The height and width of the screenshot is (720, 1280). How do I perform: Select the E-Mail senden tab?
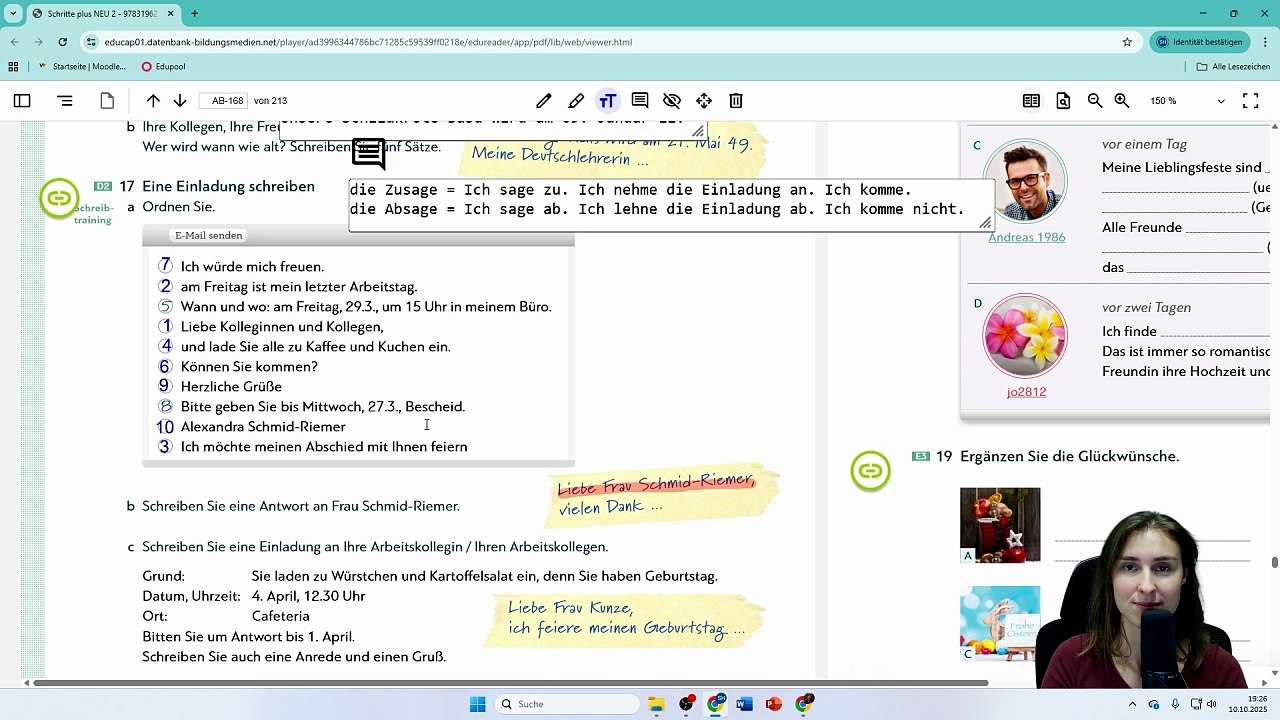point(209,236)
